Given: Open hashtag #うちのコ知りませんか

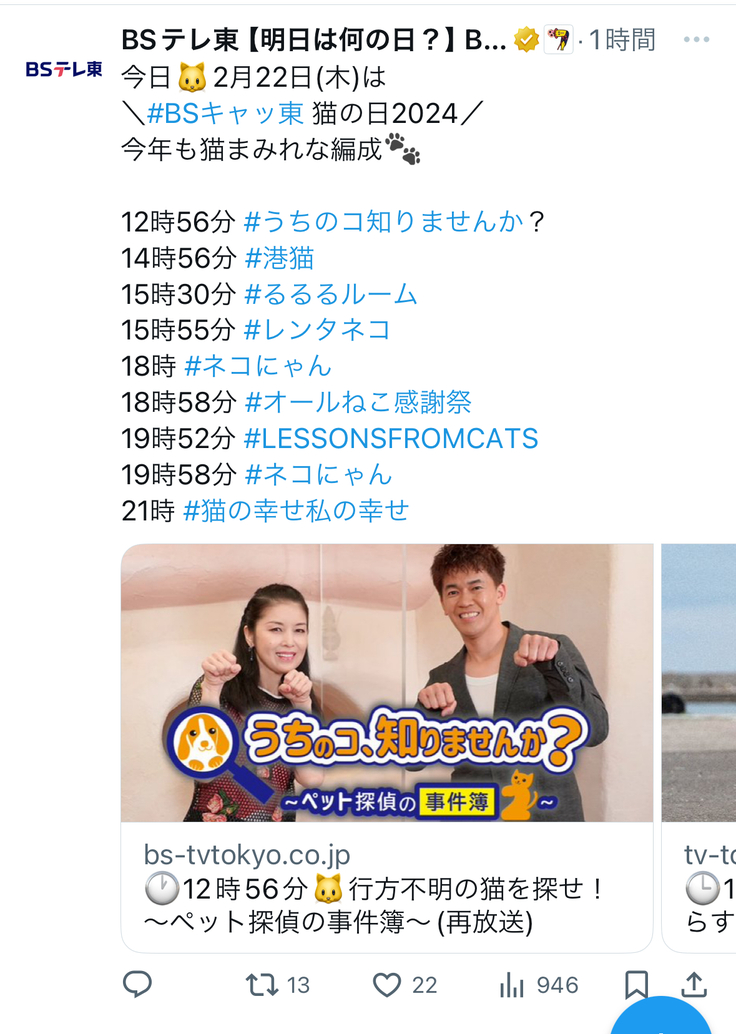Looking at the screenshot, I should pyautogui.click(x=384, y=222).
